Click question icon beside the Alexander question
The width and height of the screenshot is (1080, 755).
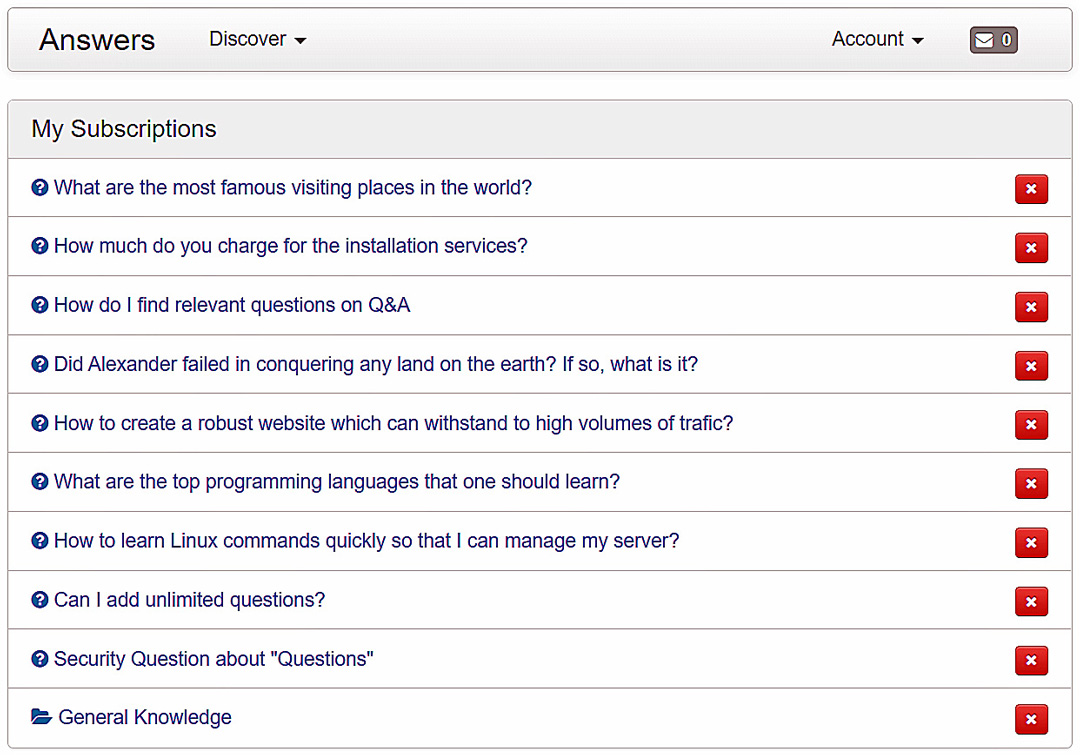pos(40,364)
